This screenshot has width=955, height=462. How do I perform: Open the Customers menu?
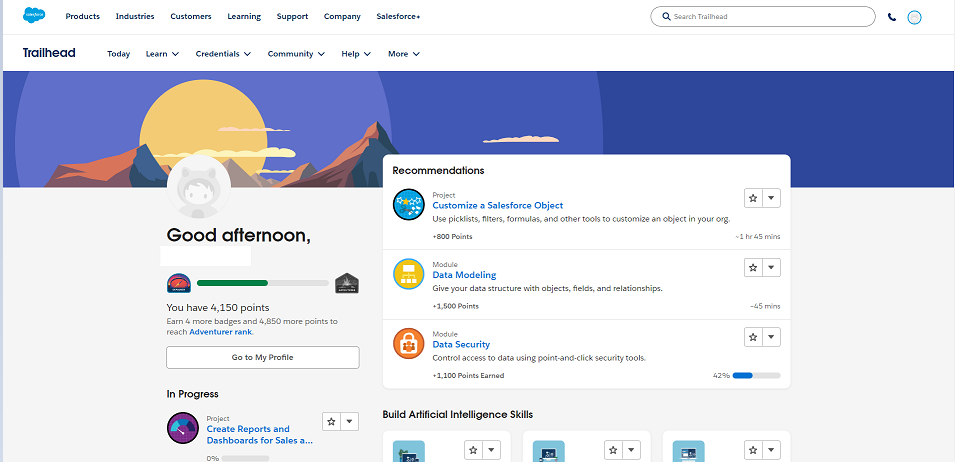click(191, 16)
